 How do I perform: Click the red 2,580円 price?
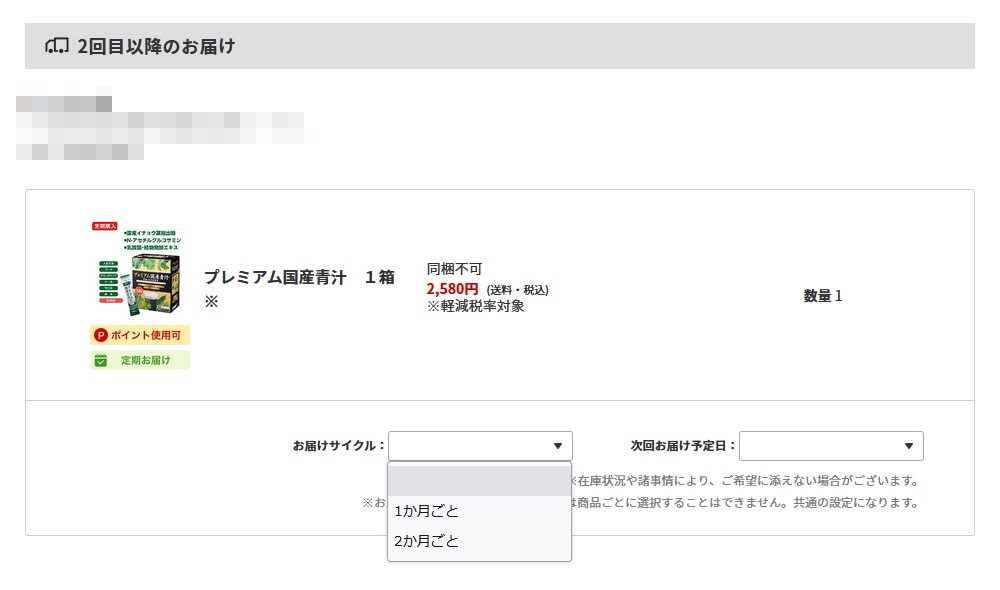coord(452,289)
